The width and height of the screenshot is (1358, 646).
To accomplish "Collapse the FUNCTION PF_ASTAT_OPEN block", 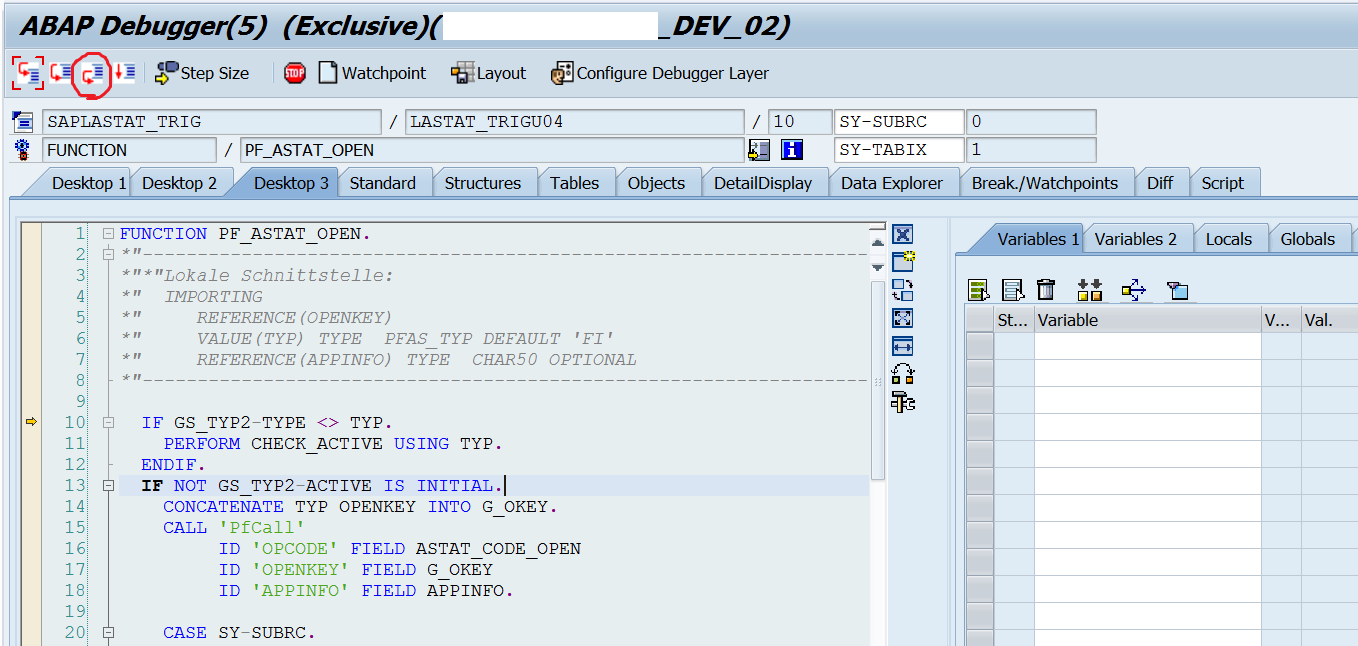I will coord(108,234).
